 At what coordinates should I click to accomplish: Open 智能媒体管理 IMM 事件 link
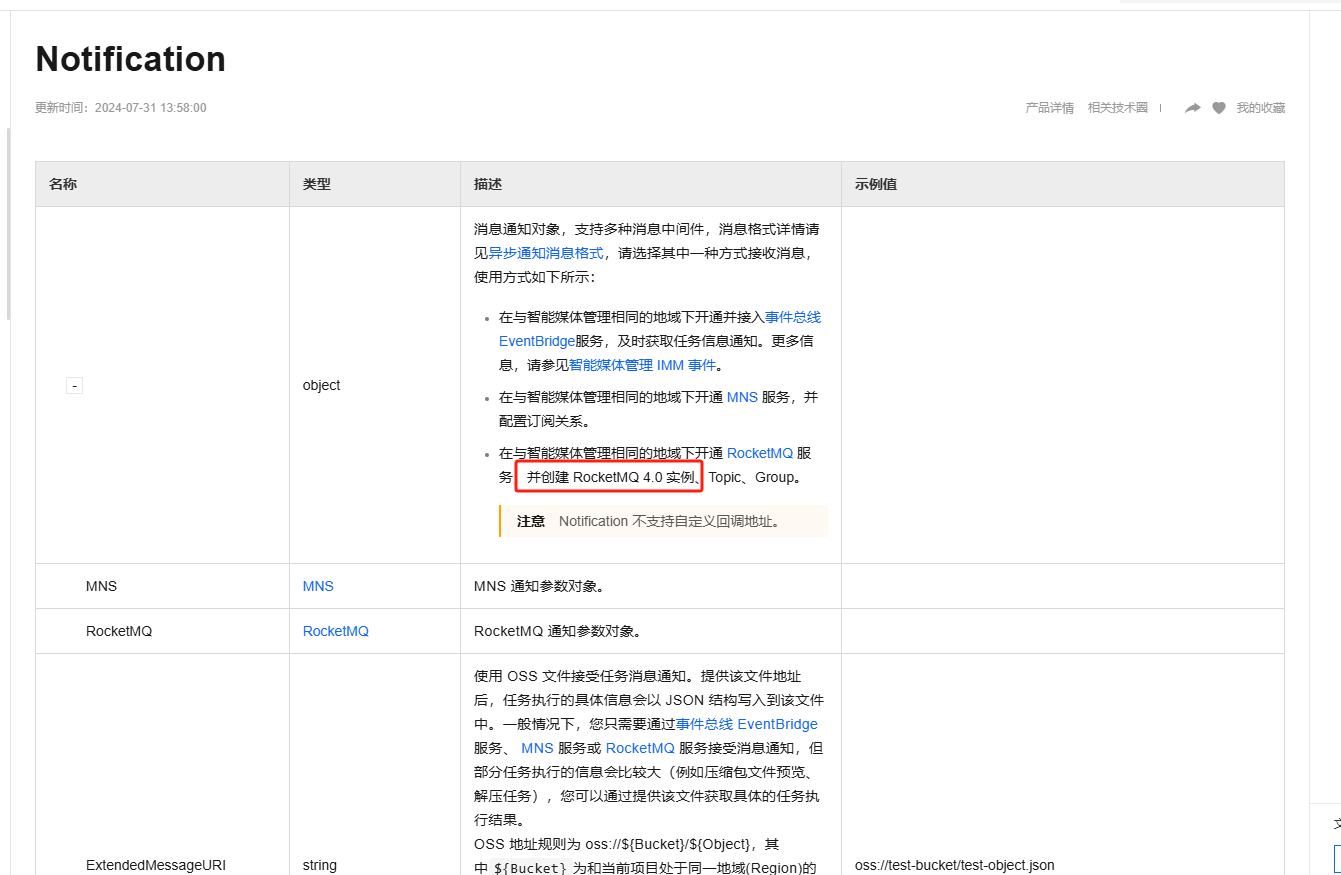point(642,365)
